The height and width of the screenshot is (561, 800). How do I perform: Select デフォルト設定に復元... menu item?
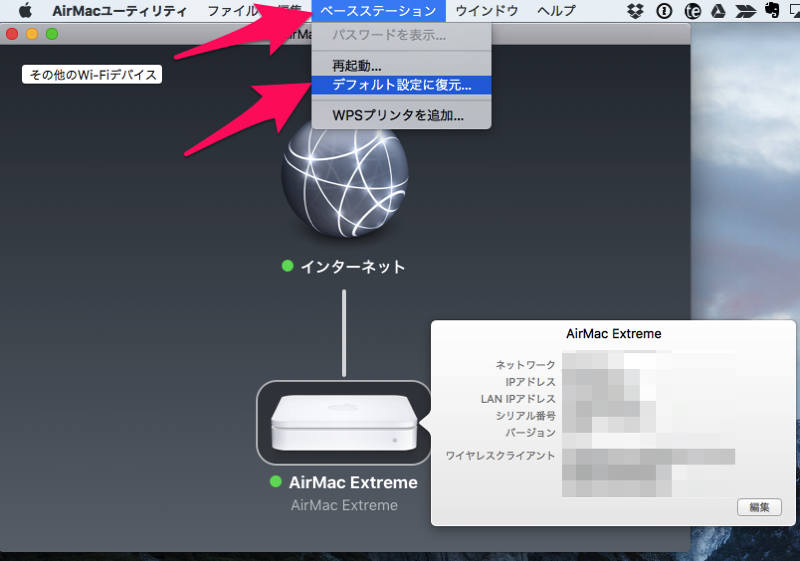tap(402, 85)
